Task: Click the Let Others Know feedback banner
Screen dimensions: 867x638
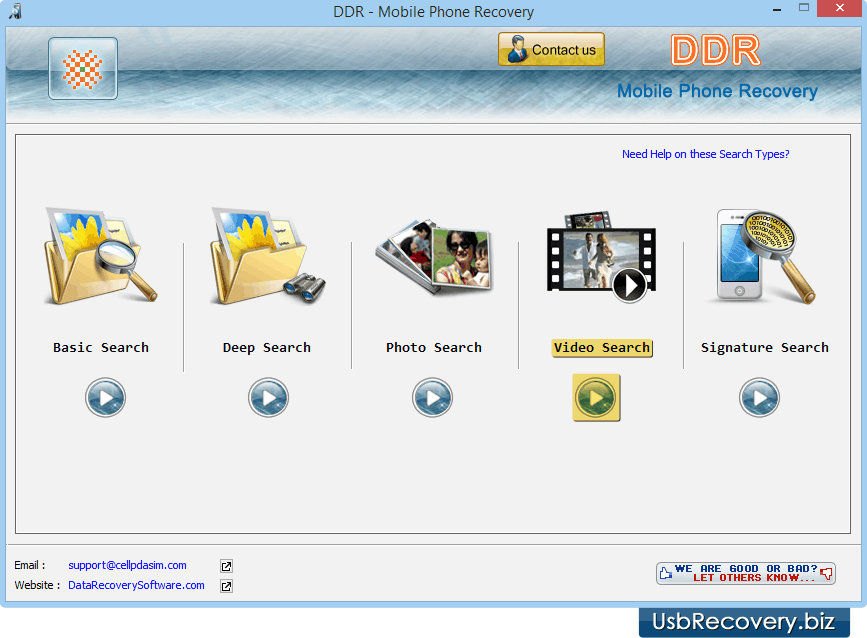Action: point(745,573)
